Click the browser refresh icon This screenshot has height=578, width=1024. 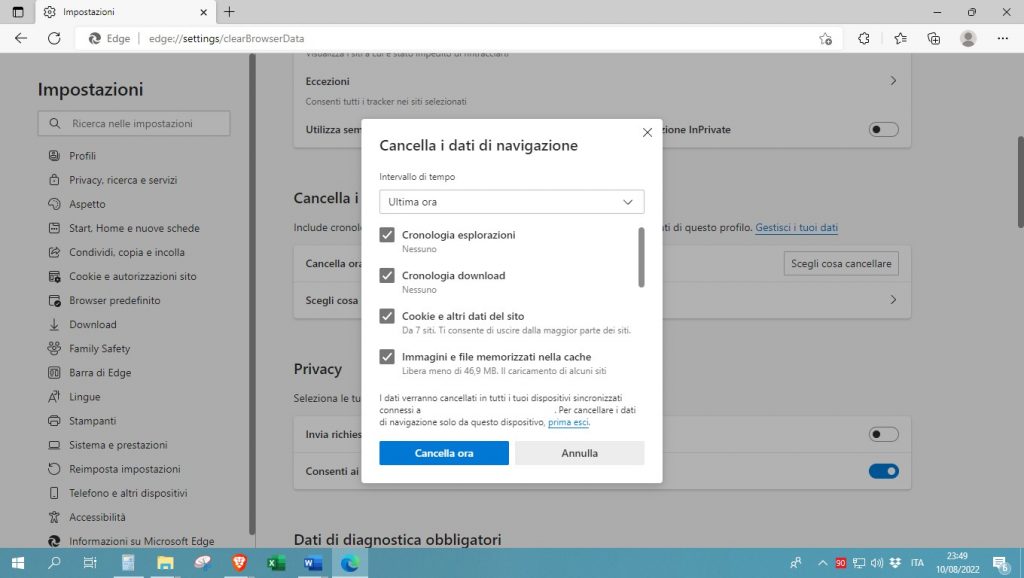(x=54, y=38)
